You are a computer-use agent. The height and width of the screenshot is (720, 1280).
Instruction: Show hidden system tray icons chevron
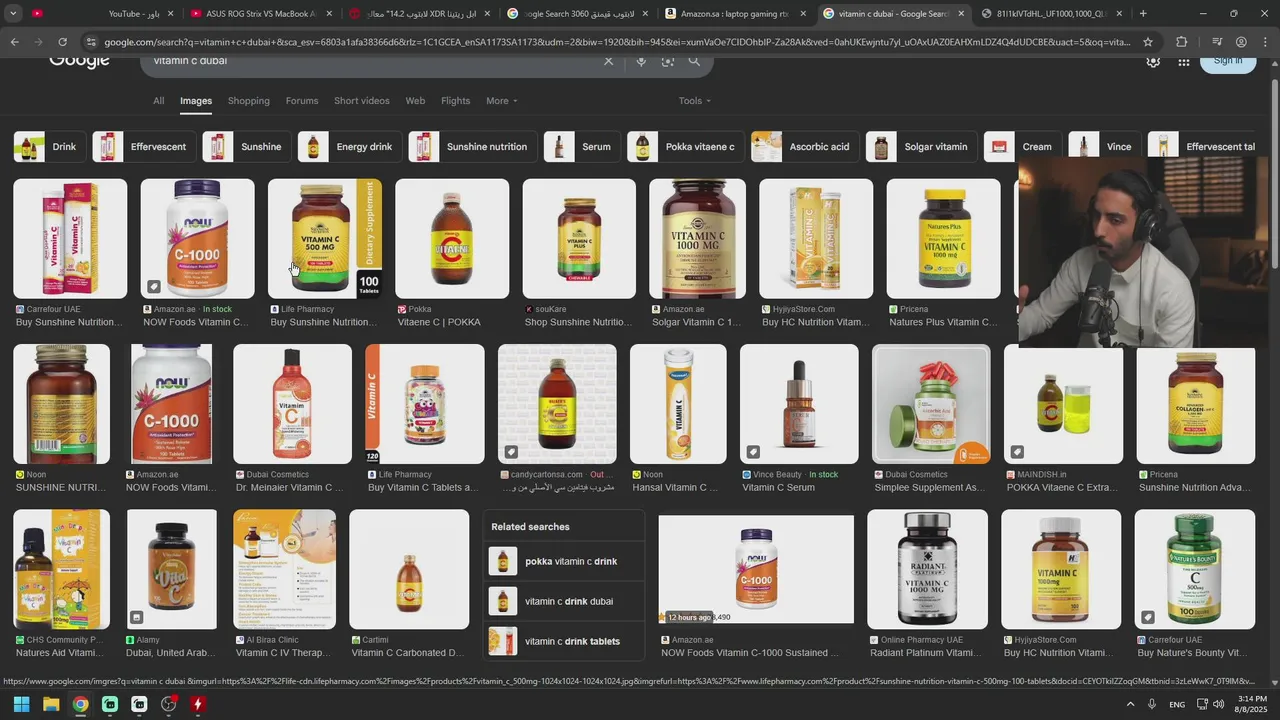(x=1131, y=704)
